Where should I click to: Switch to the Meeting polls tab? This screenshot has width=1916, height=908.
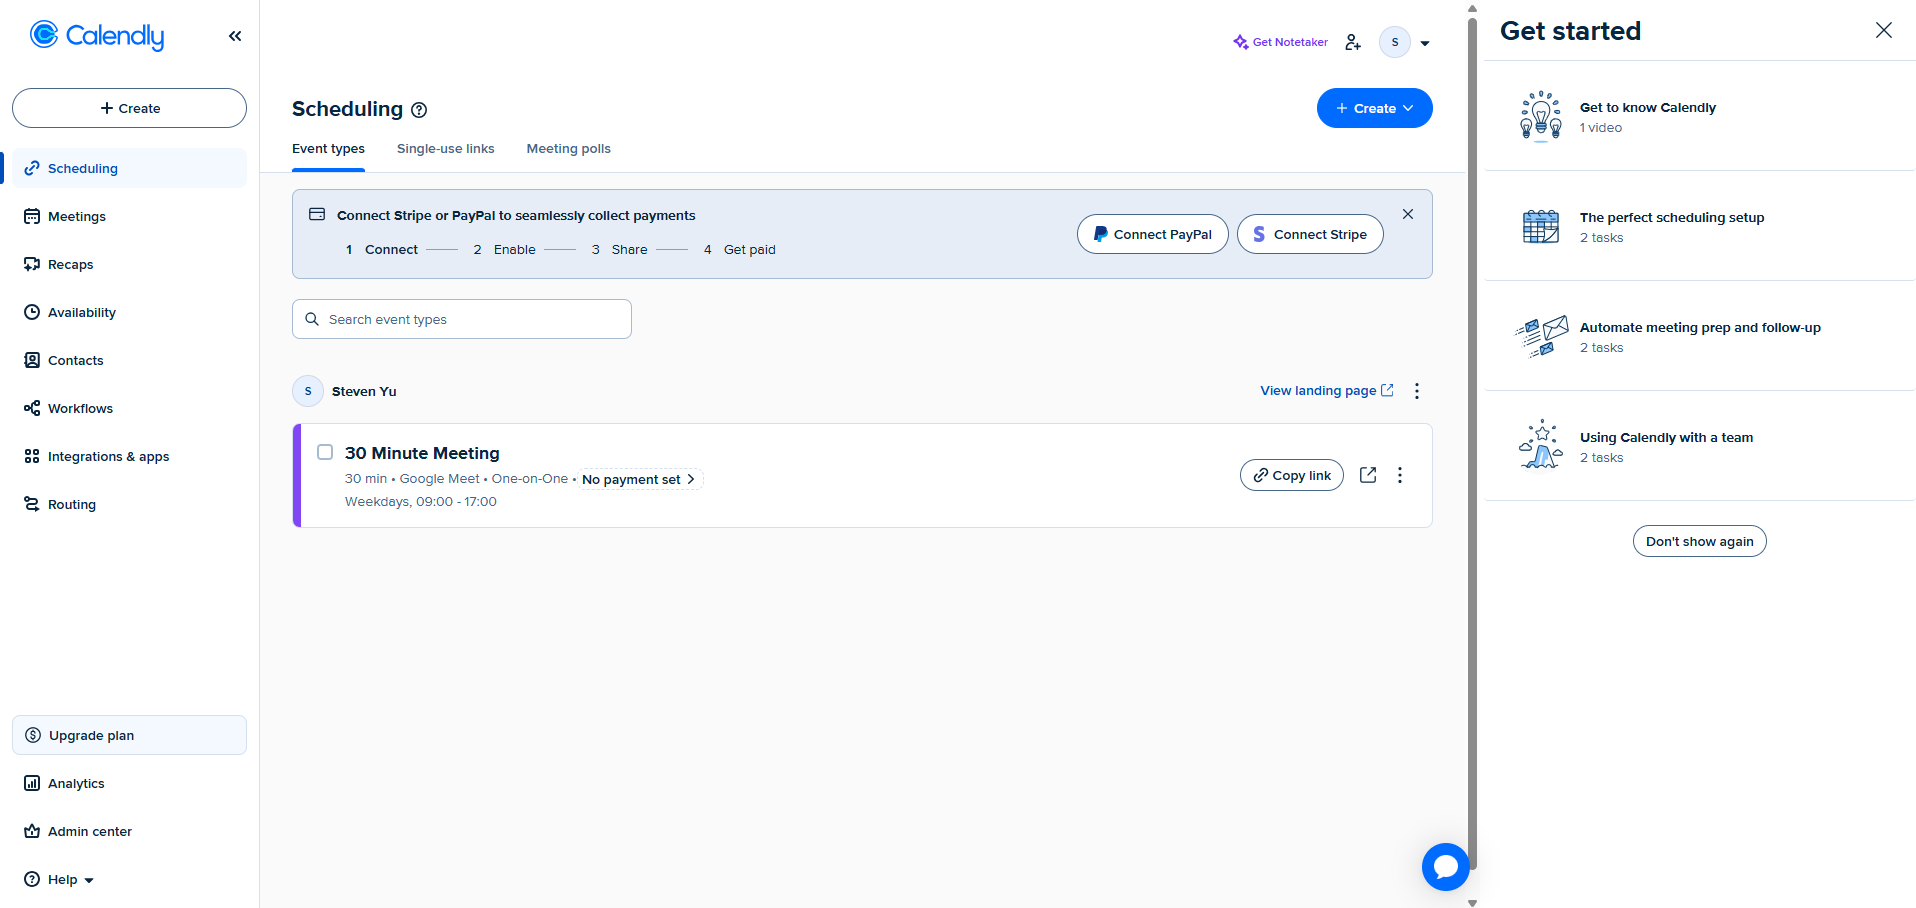pos(569,149)
